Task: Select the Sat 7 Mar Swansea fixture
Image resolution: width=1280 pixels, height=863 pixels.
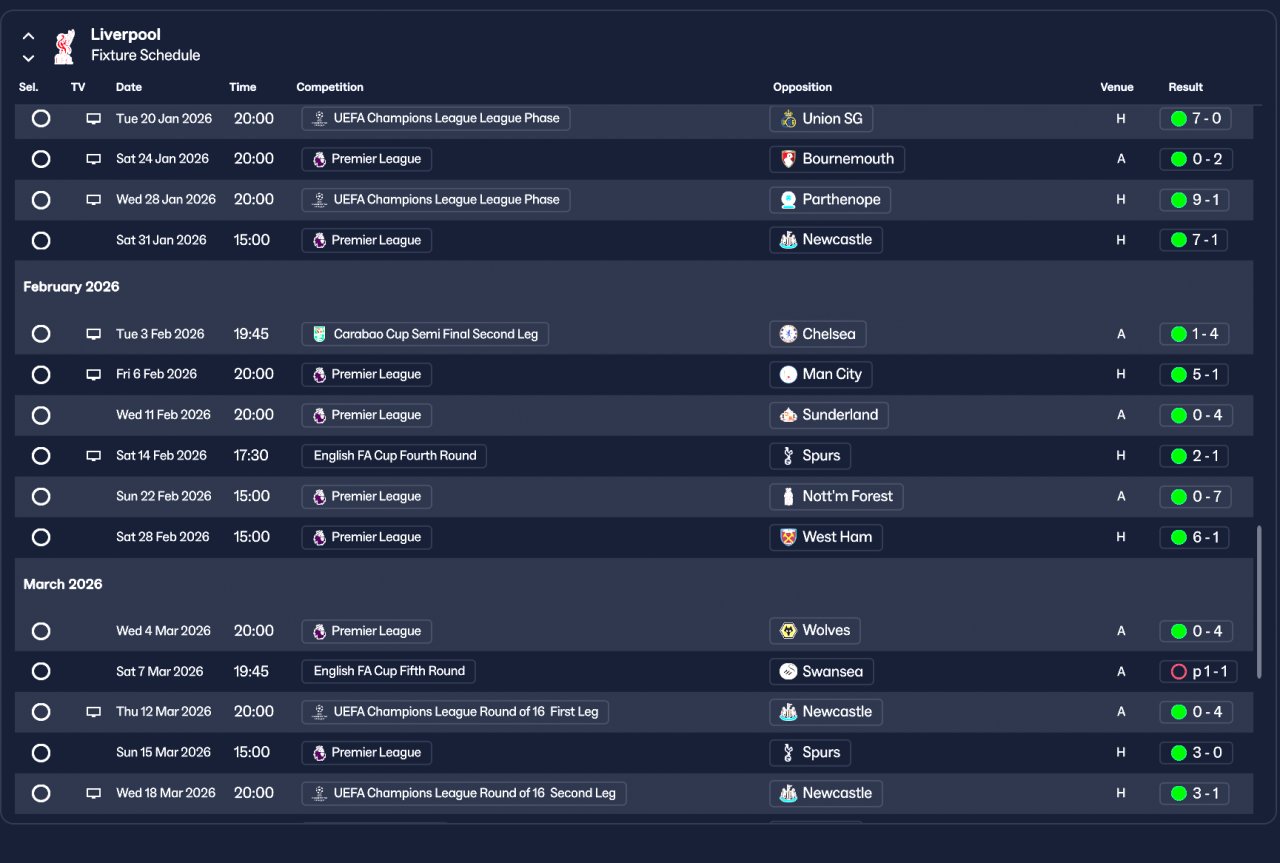Action: [41, 672]
